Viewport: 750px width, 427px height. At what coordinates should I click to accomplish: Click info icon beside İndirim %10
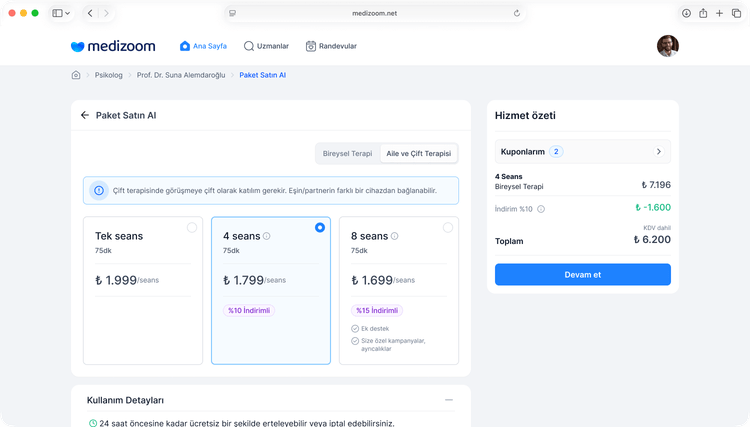point(541,209)
